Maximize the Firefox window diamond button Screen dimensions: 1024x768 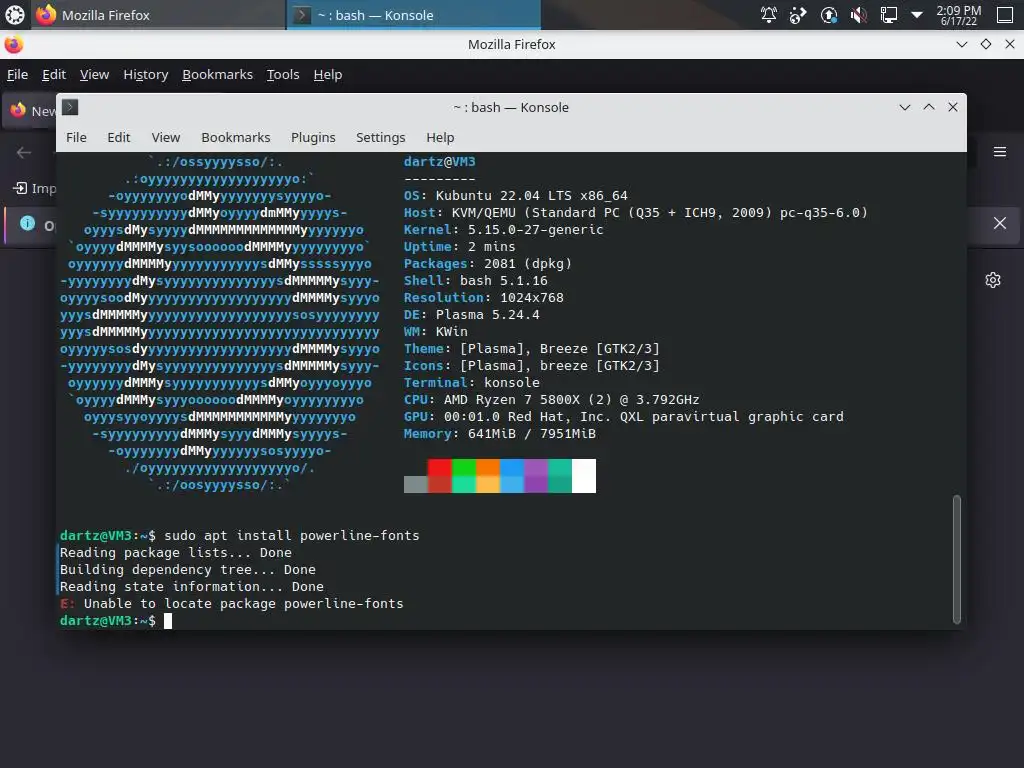(x=985, y=44)
